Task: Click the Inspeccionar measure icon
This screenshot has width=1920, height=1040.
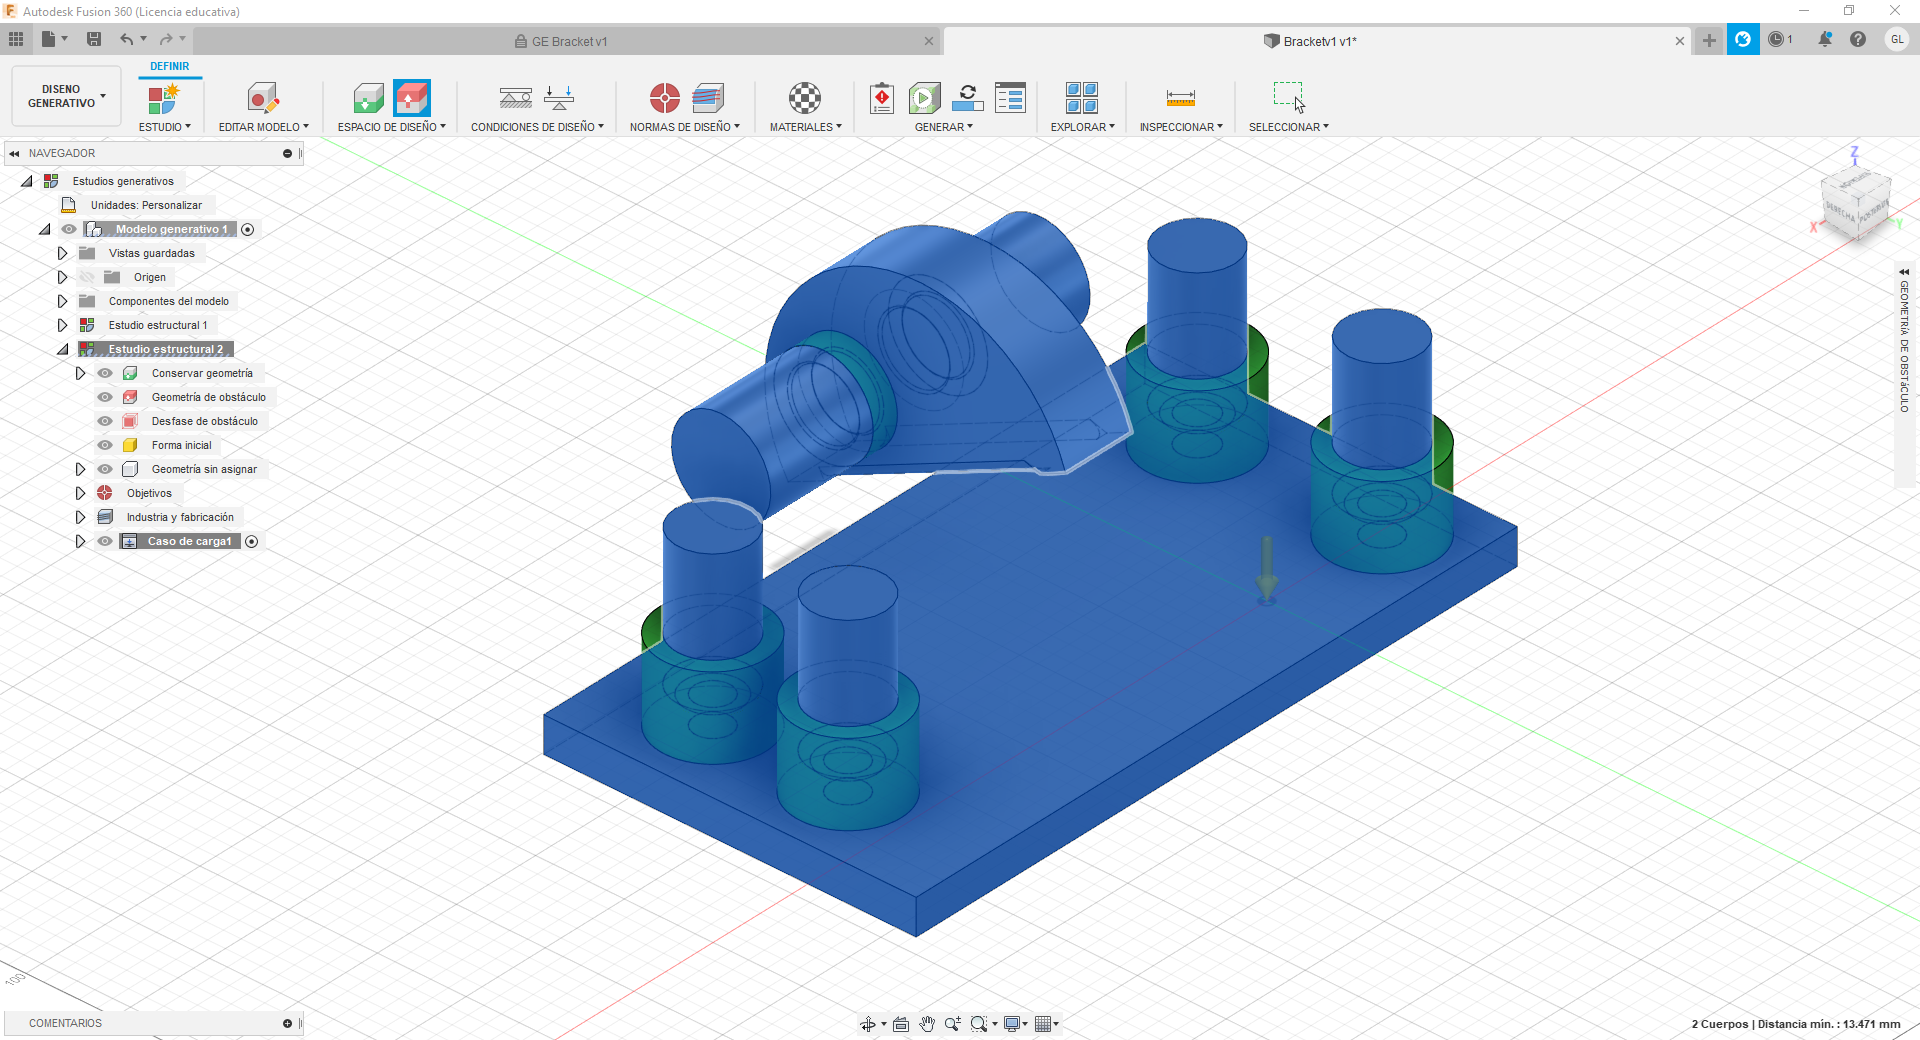Action: click(x=1181, y=98)
